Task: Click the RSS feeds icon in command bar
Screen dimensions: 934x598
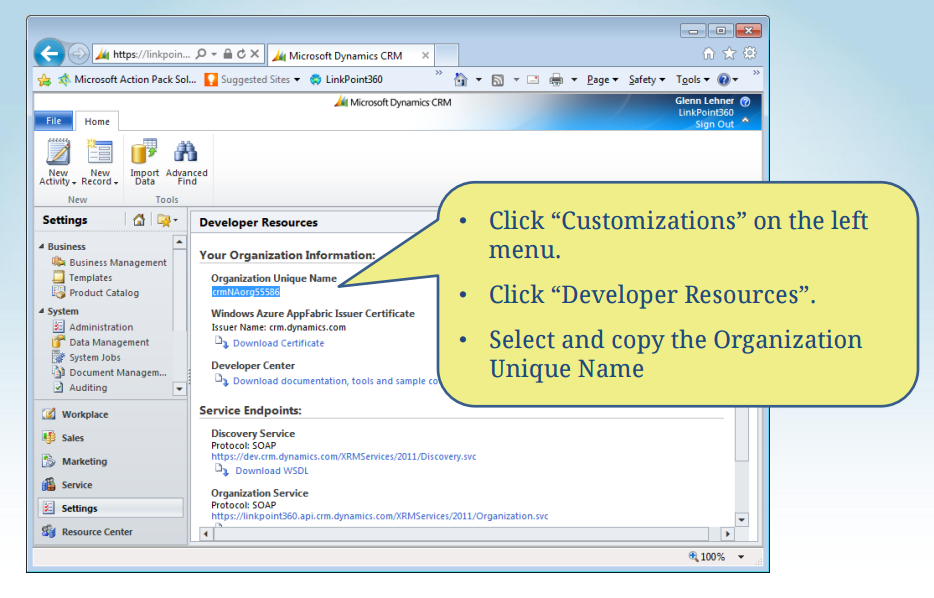Action: pyautogui.click(x=497, y=80)
